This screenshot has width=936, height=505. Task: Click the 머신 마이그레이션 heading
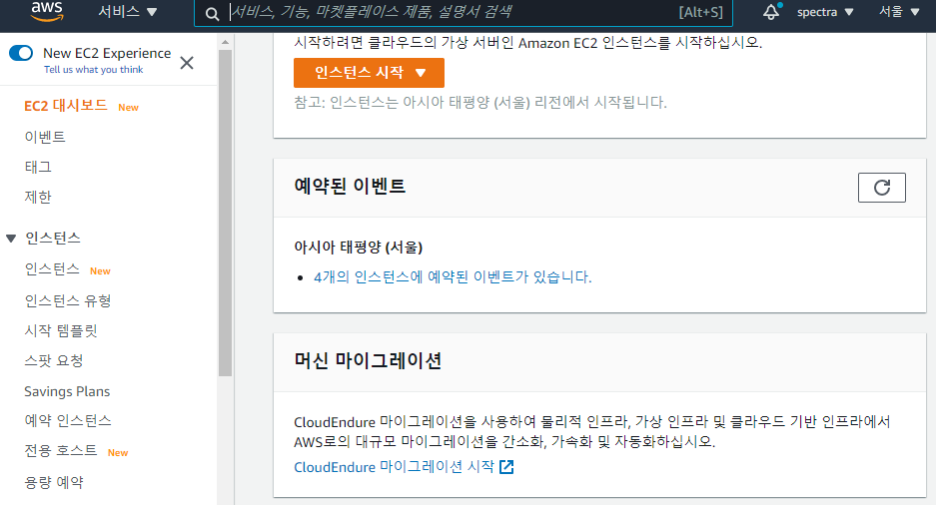pos(368,361)
